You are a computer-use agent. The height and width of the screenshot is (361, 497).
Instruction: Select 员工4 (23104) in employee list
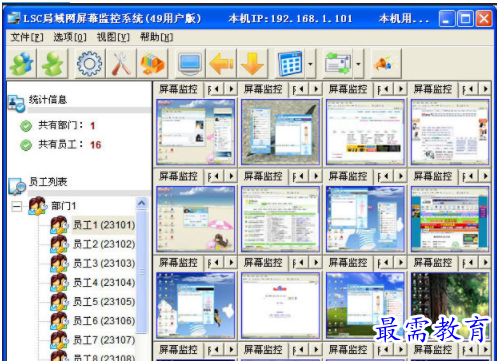[x=104, y=283]
